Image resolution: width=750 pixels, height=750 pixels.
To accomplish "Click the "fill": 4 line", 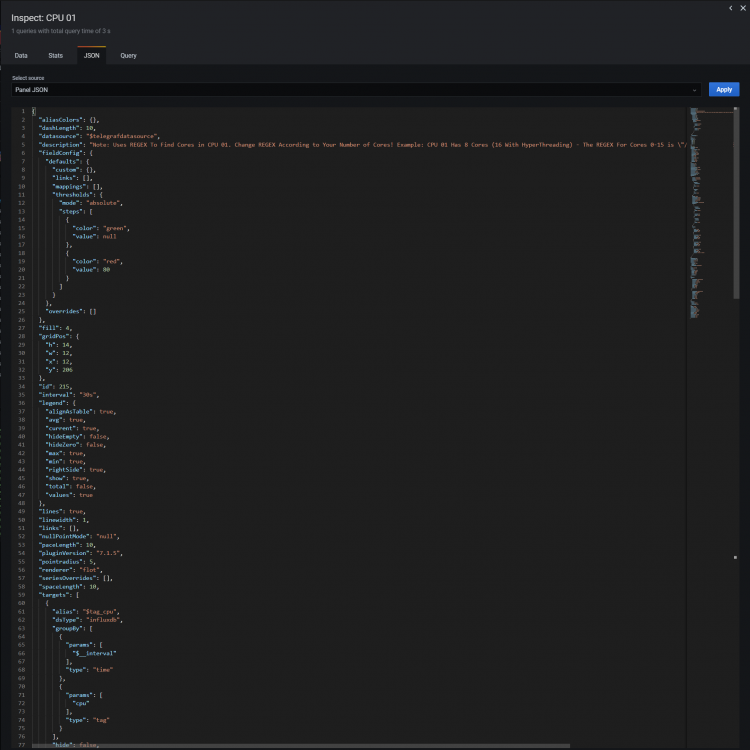I will click(x=55, y=328).
